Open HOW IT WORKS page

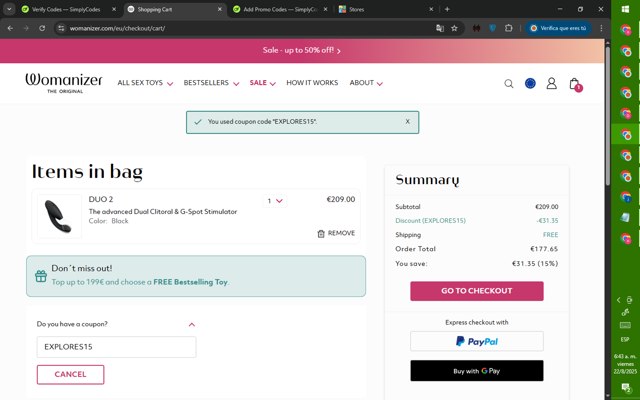[312, 83]
